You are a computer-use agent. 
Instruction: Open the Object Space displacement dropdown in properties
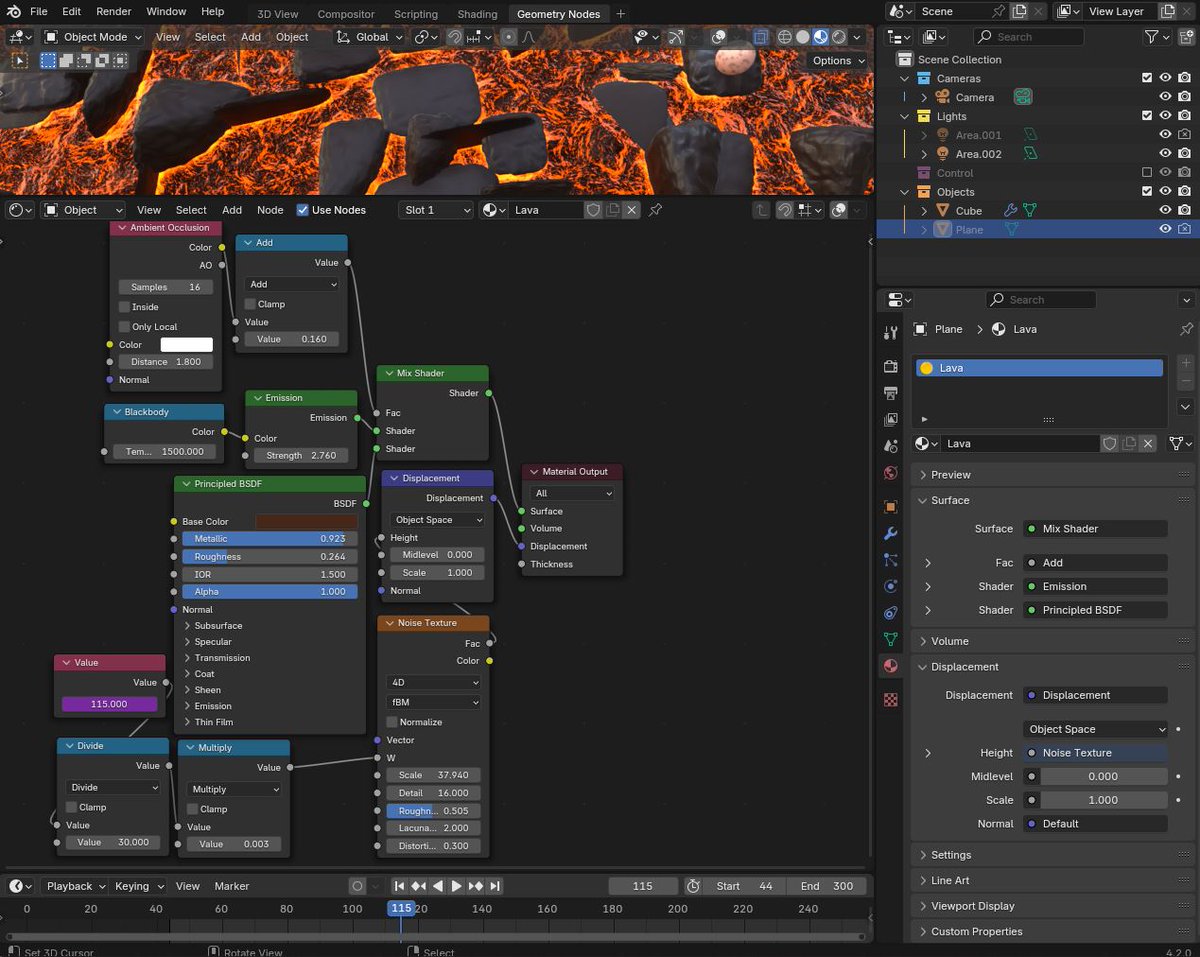pyautogui.click(x=1096, y=729)
